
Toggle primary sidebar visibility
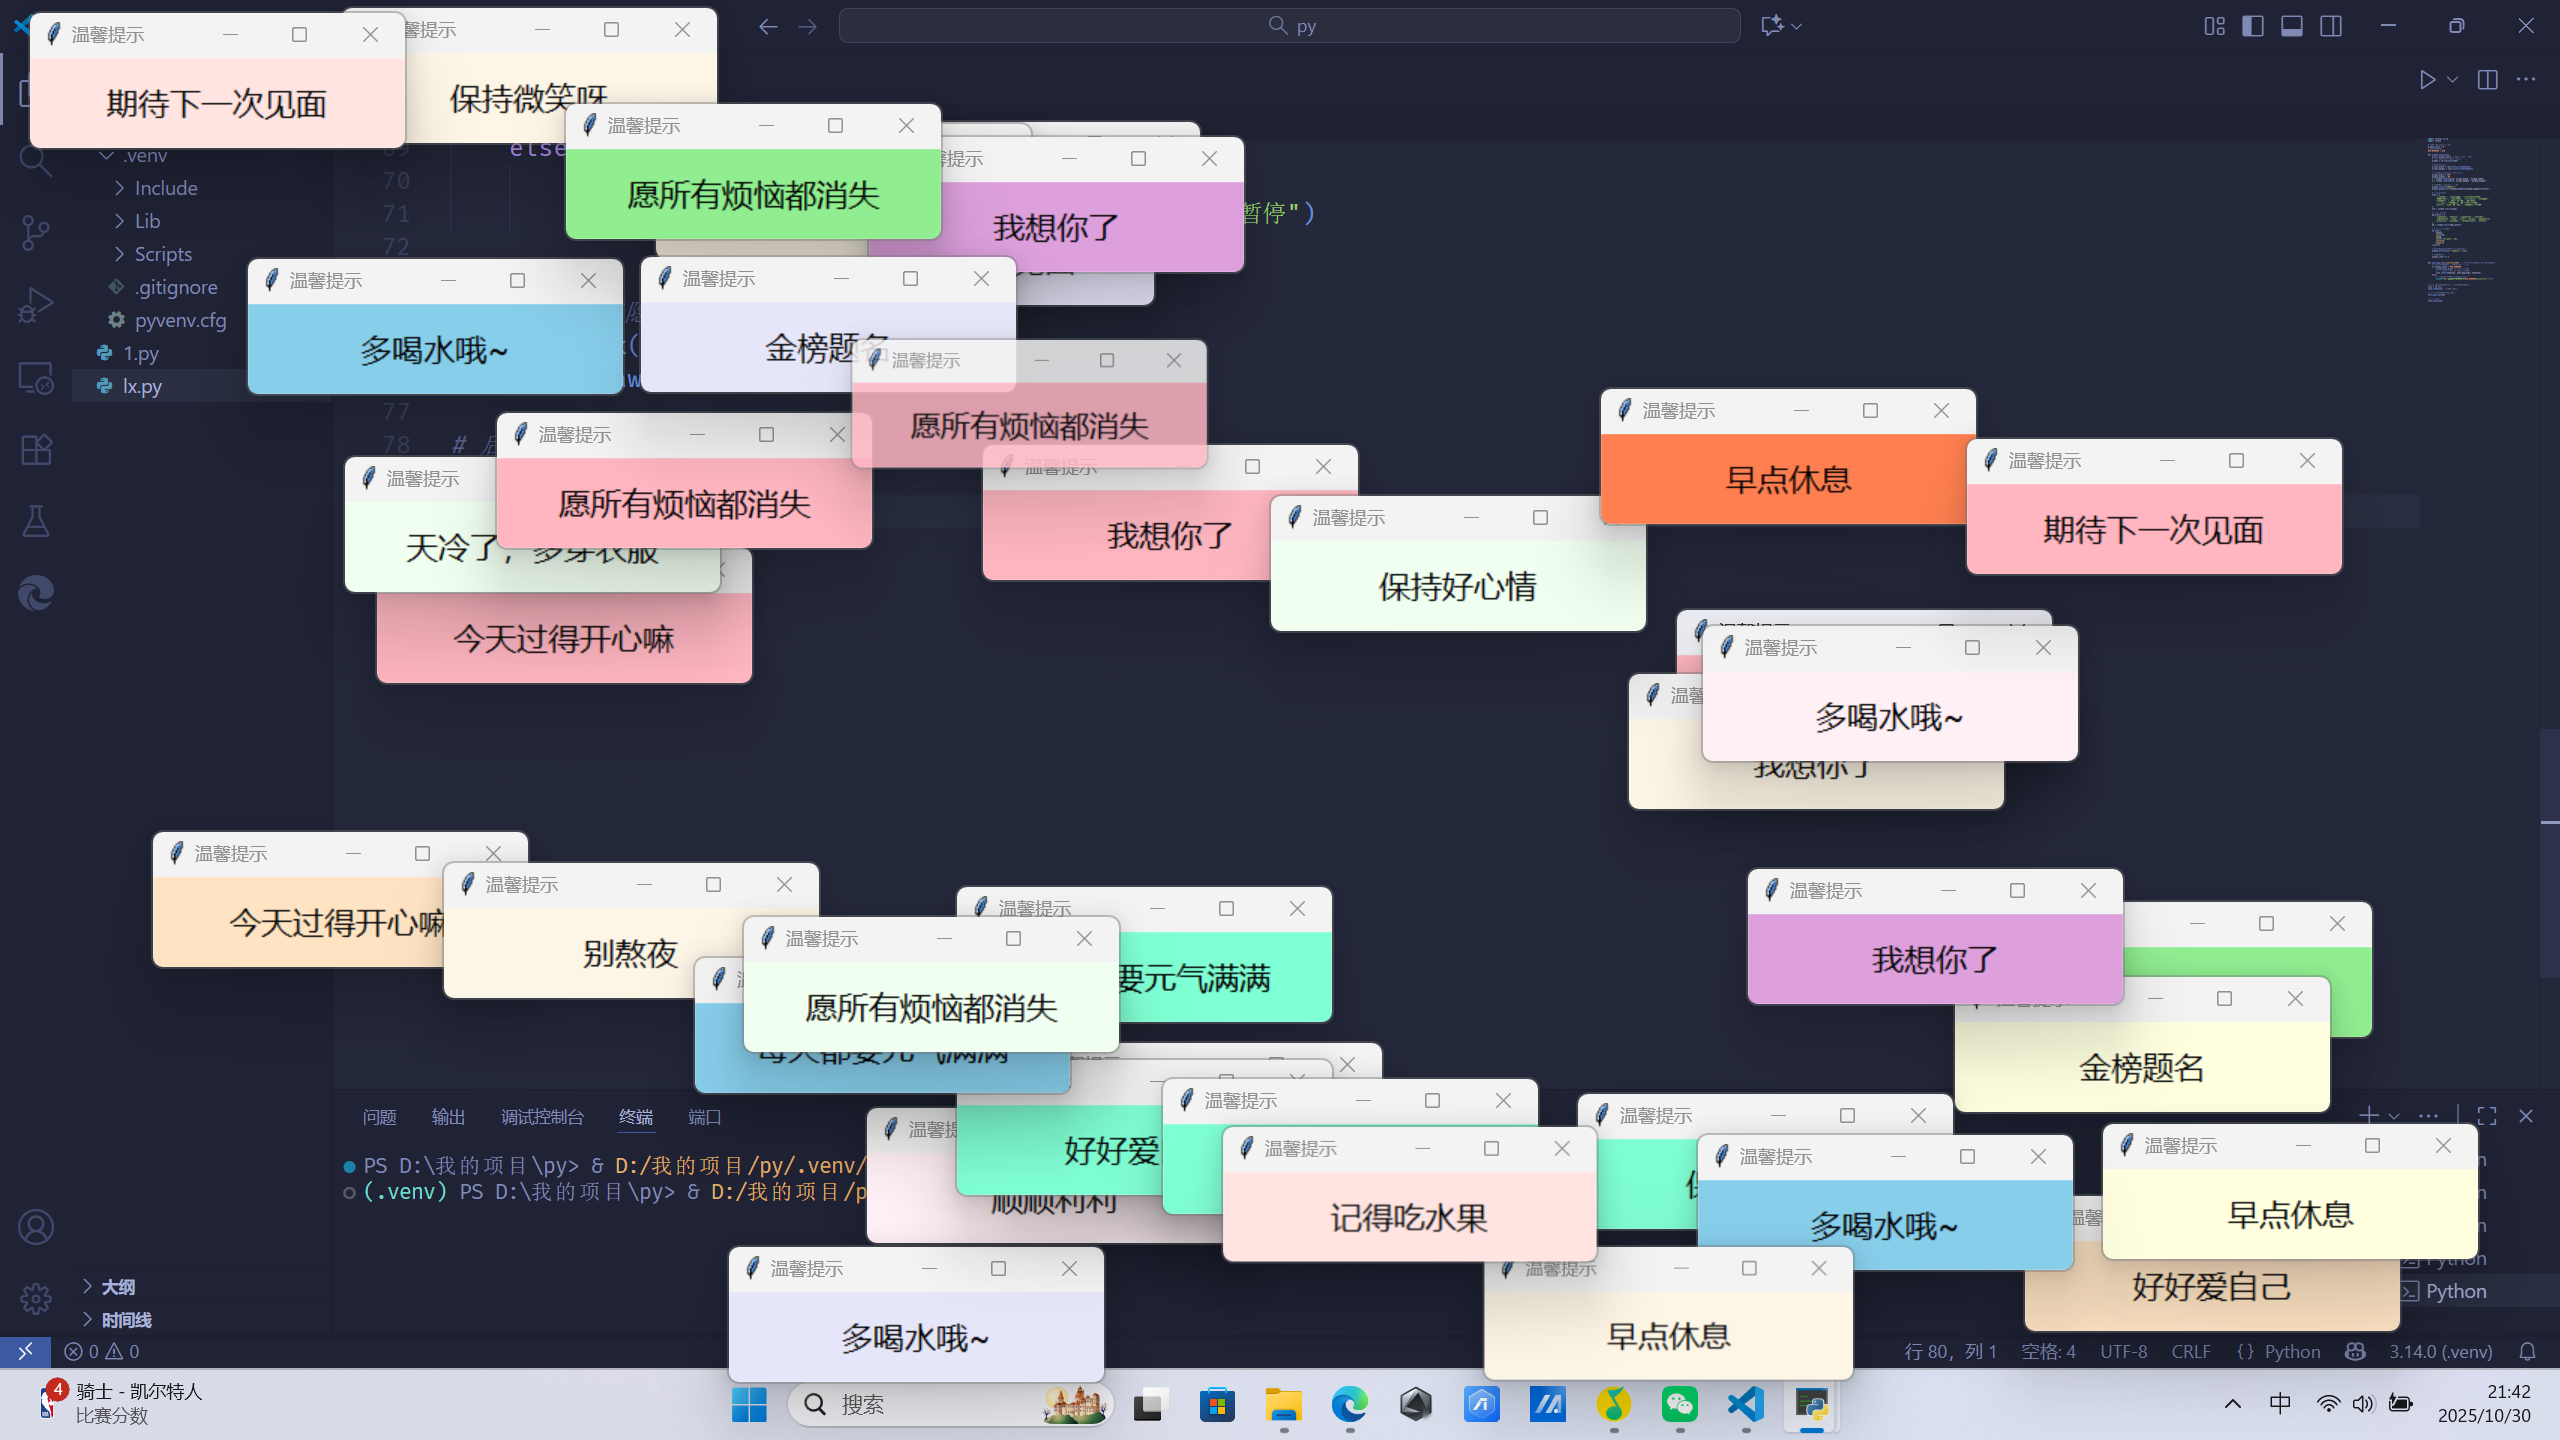pos(2252,26)
